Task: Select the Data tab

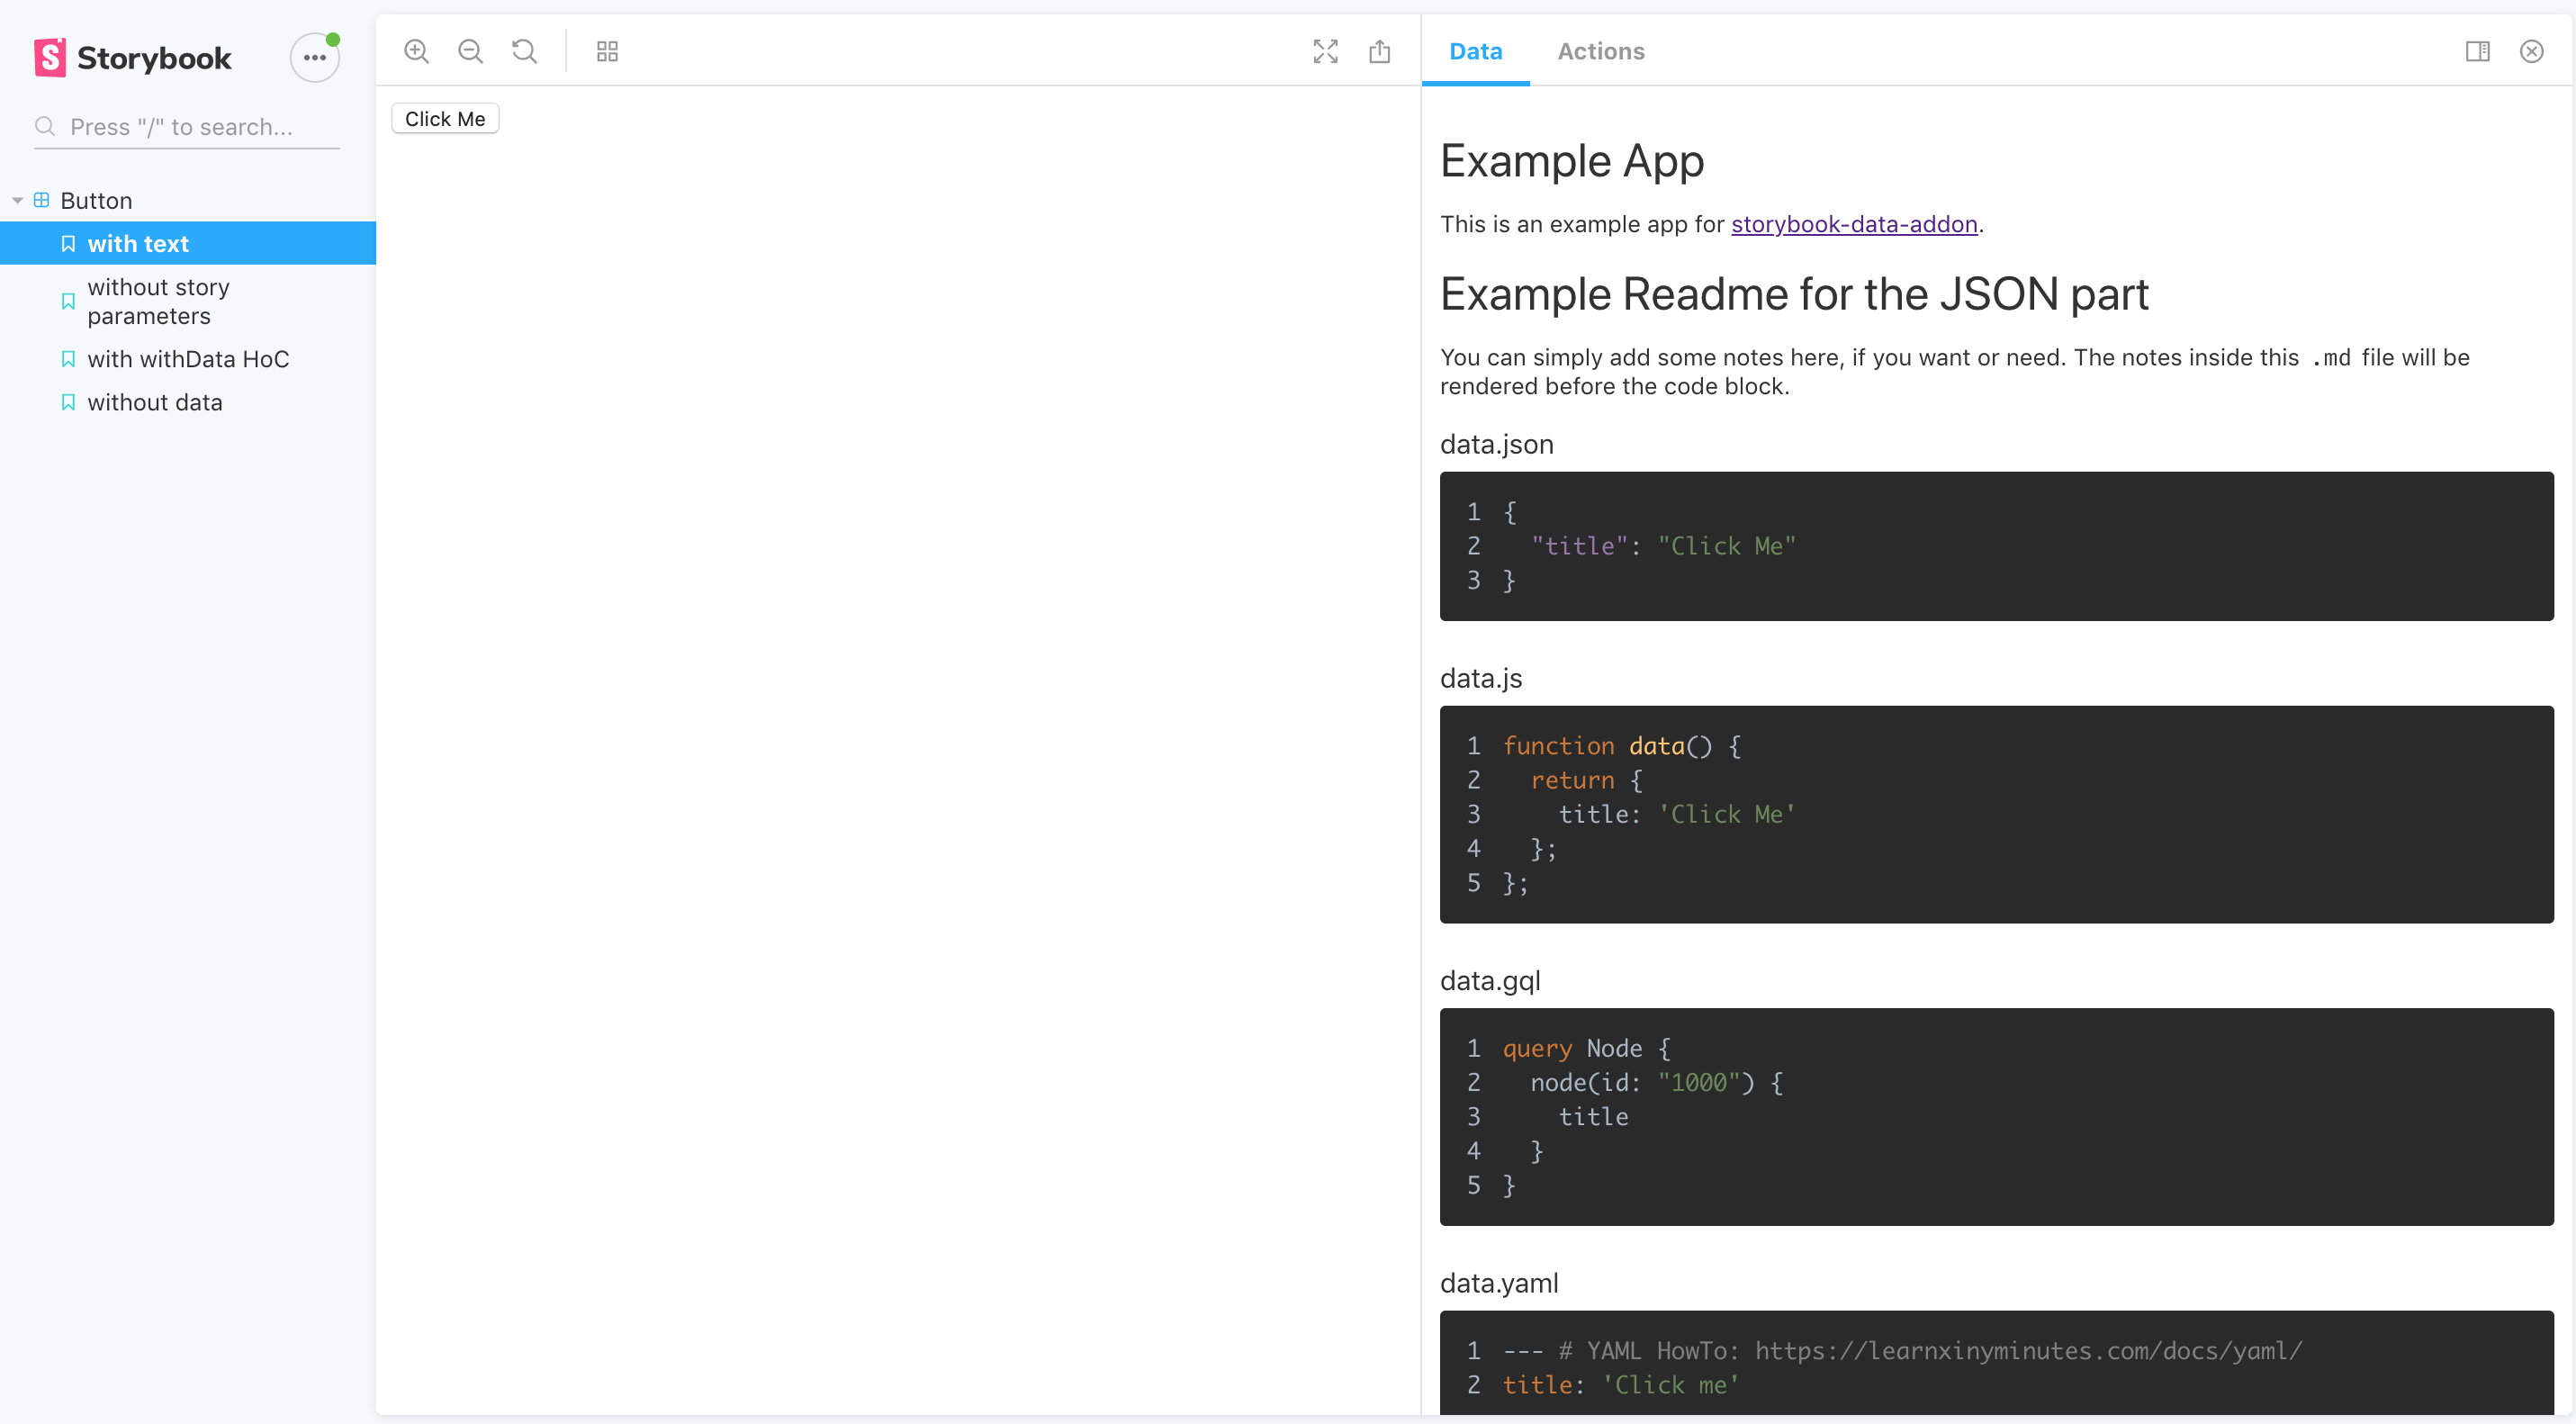Action: point(1475,51)
